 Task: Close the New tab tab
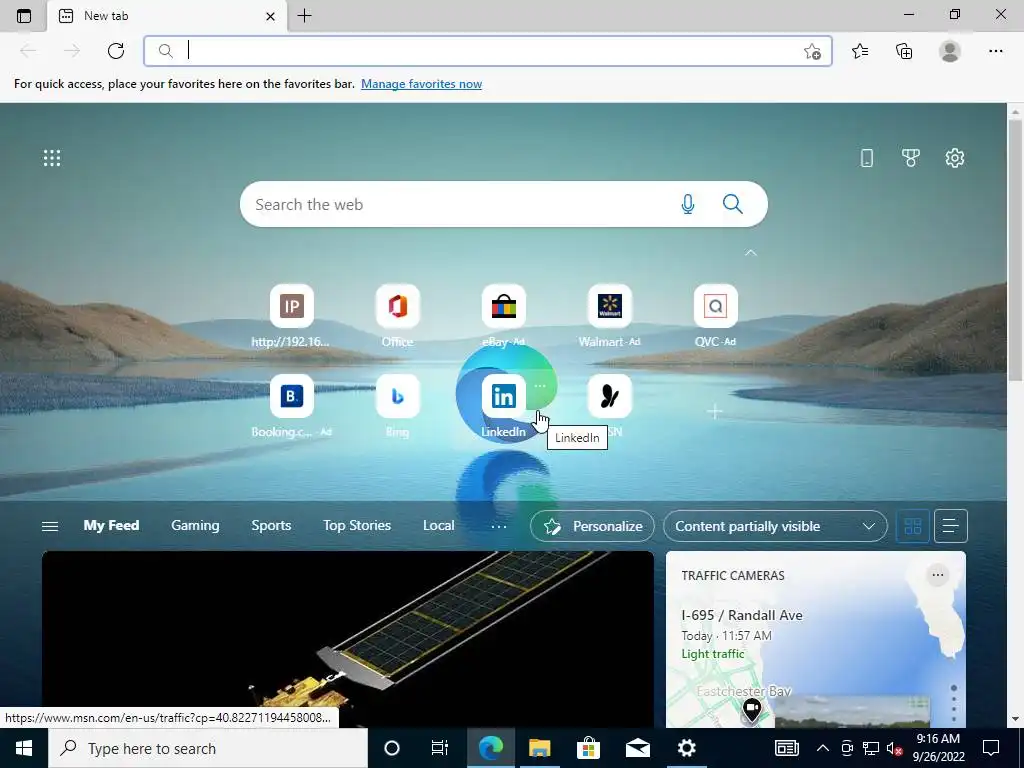[x=270, y=16]
